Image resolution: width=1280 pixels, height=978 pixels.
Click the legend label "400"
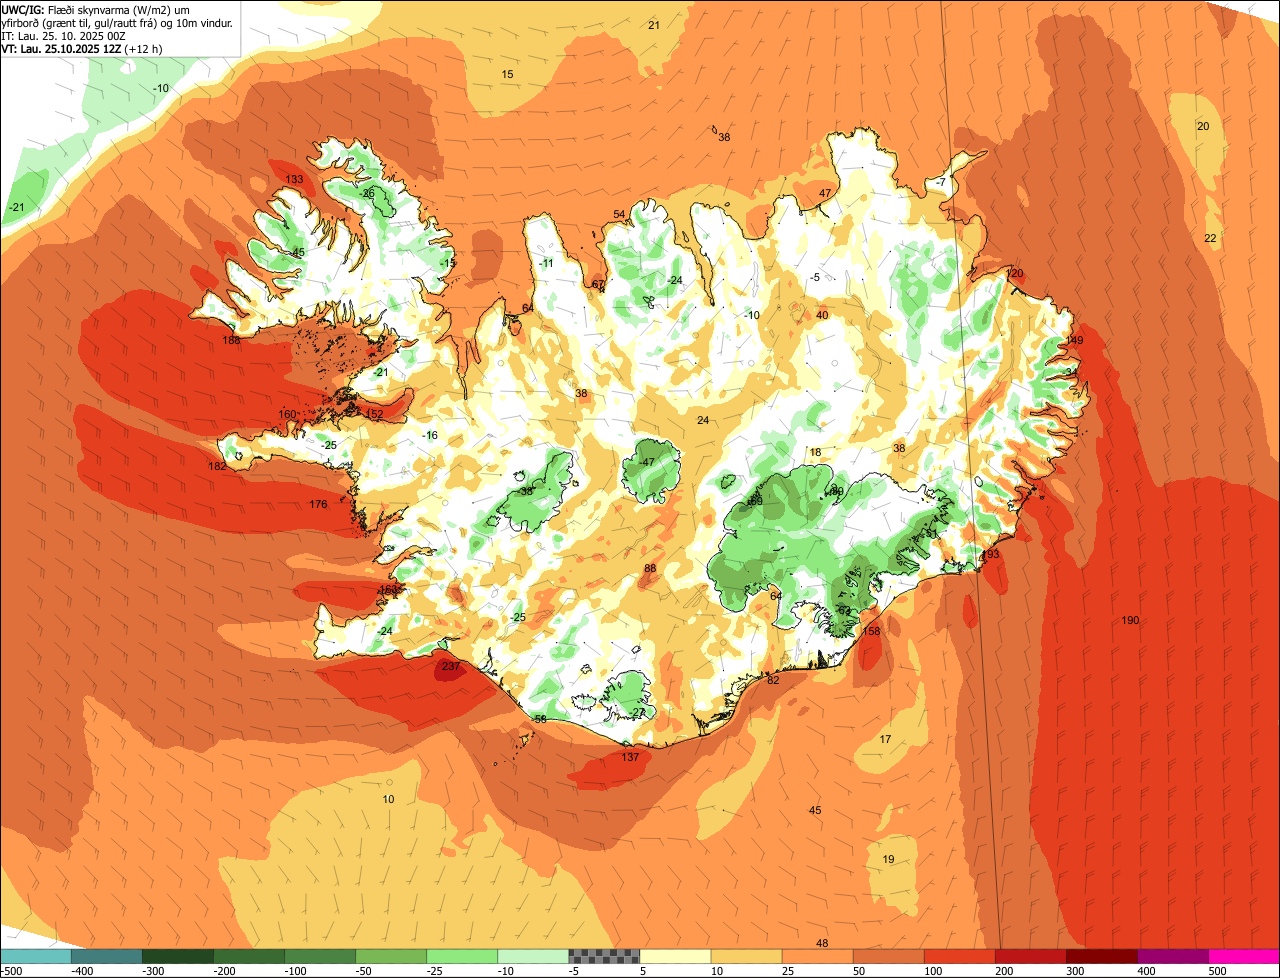(x=1146, y=971)
